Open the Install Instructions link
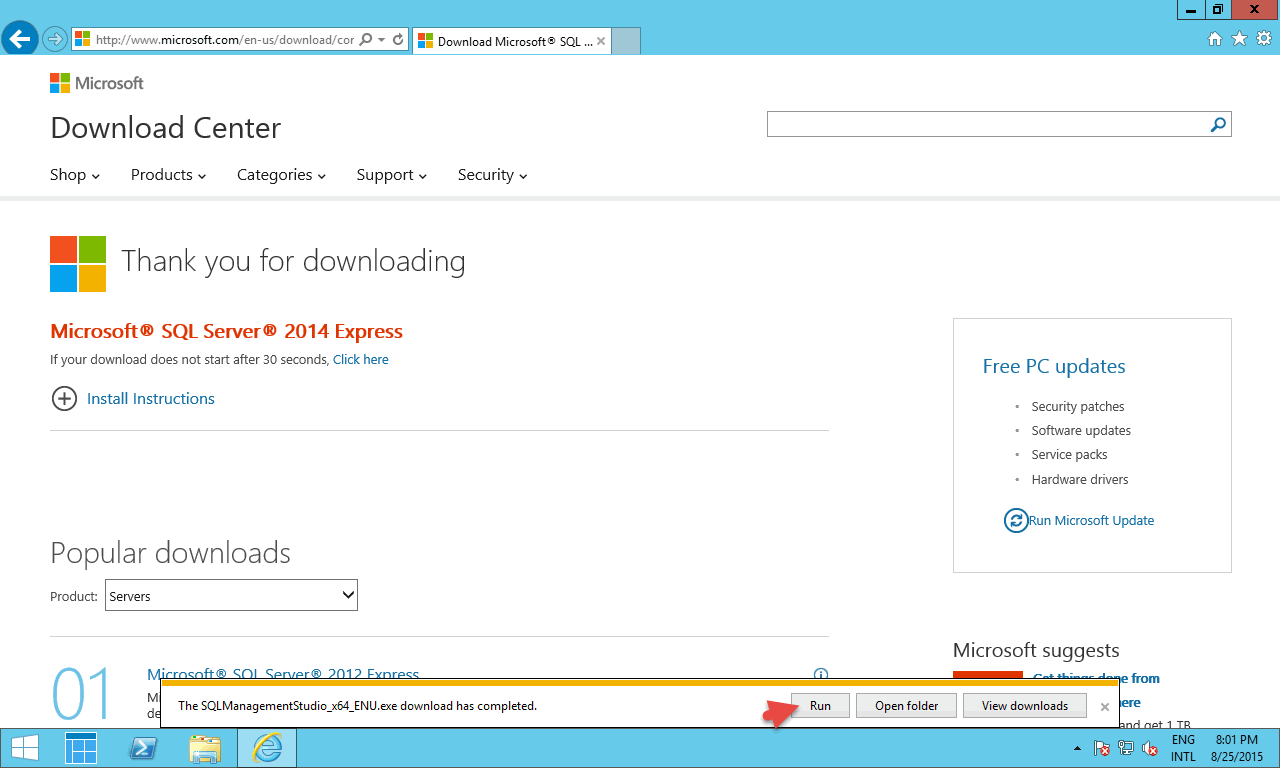 pyautogui.click(x=151, y=399)
